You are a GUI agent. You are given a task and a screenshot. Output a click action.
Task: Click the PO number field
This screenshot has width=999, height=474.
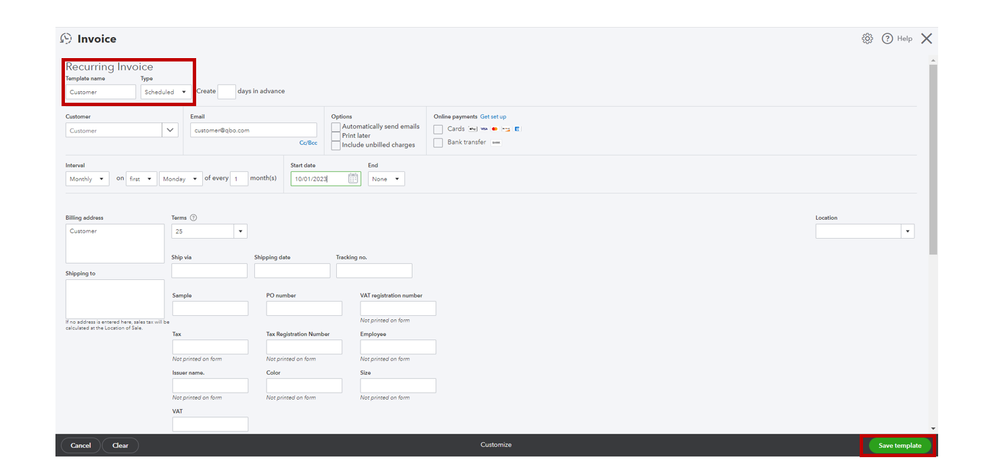304,308
